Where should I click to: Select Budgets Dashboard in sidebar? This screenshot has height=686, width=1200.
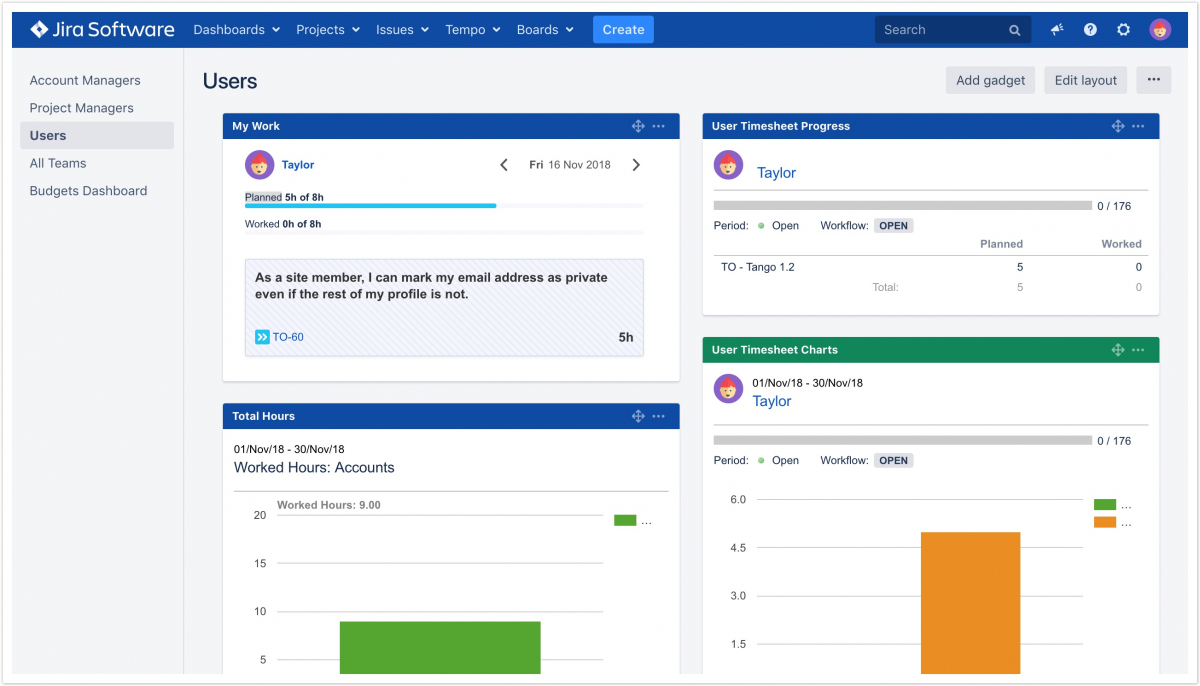tap(88, 191)
